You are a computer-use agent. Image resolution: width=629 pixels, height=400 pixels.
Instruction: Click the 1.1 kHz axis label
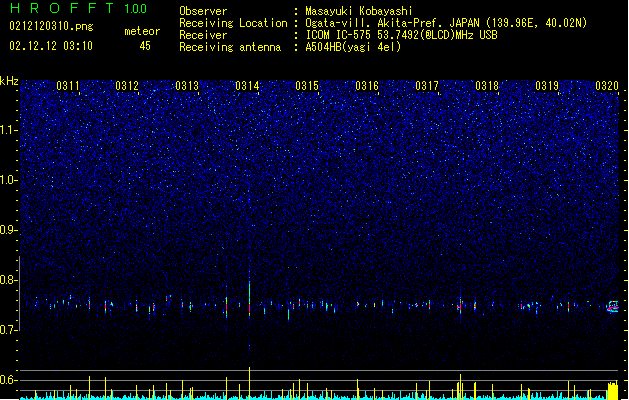pyautogui.click(x=8, y=130)
